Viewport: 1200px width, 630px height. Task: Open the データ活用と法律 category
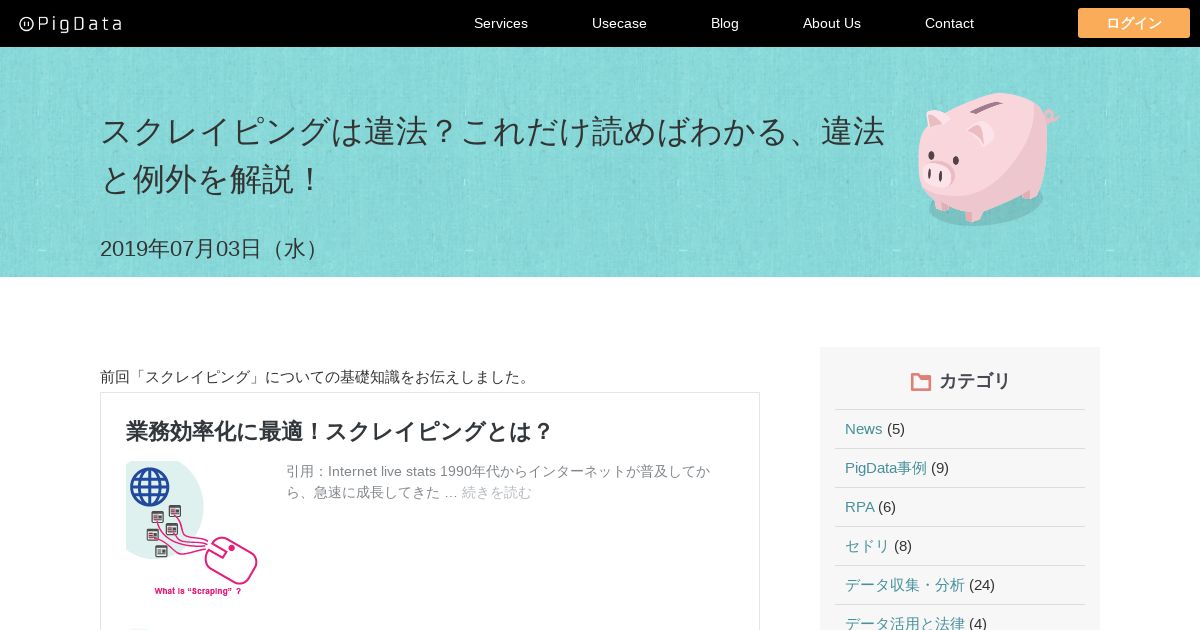click(x=905, y=622)
